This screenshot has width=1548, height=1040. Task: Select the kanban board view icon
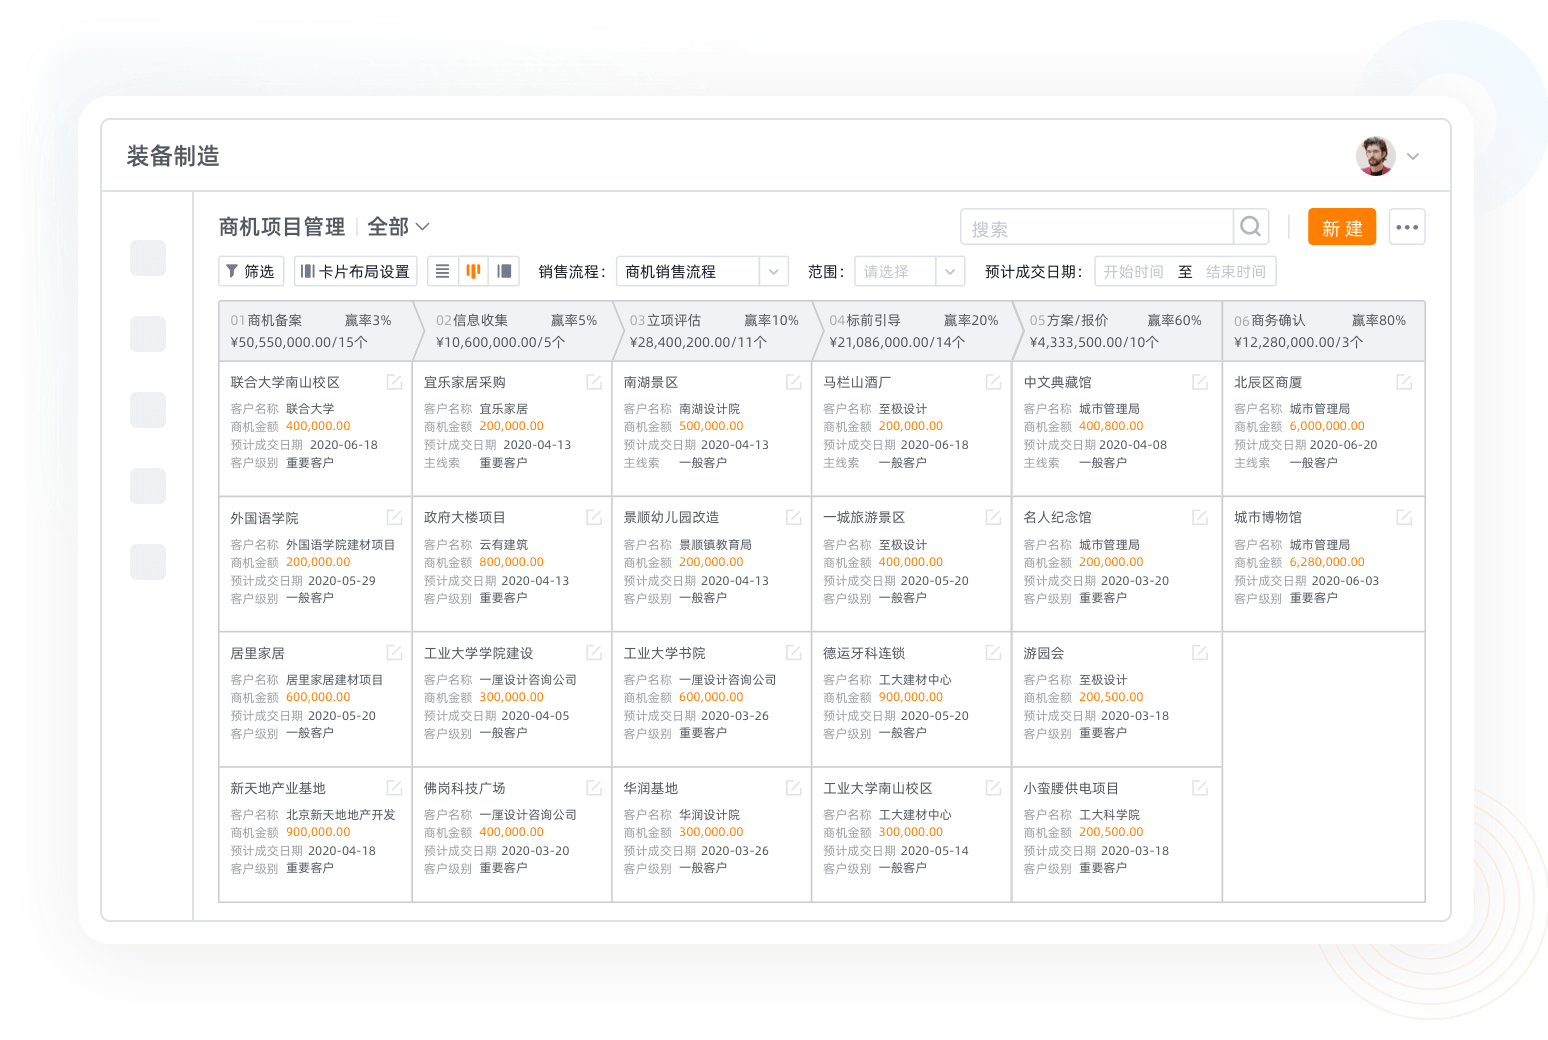(x=474, y=271)
